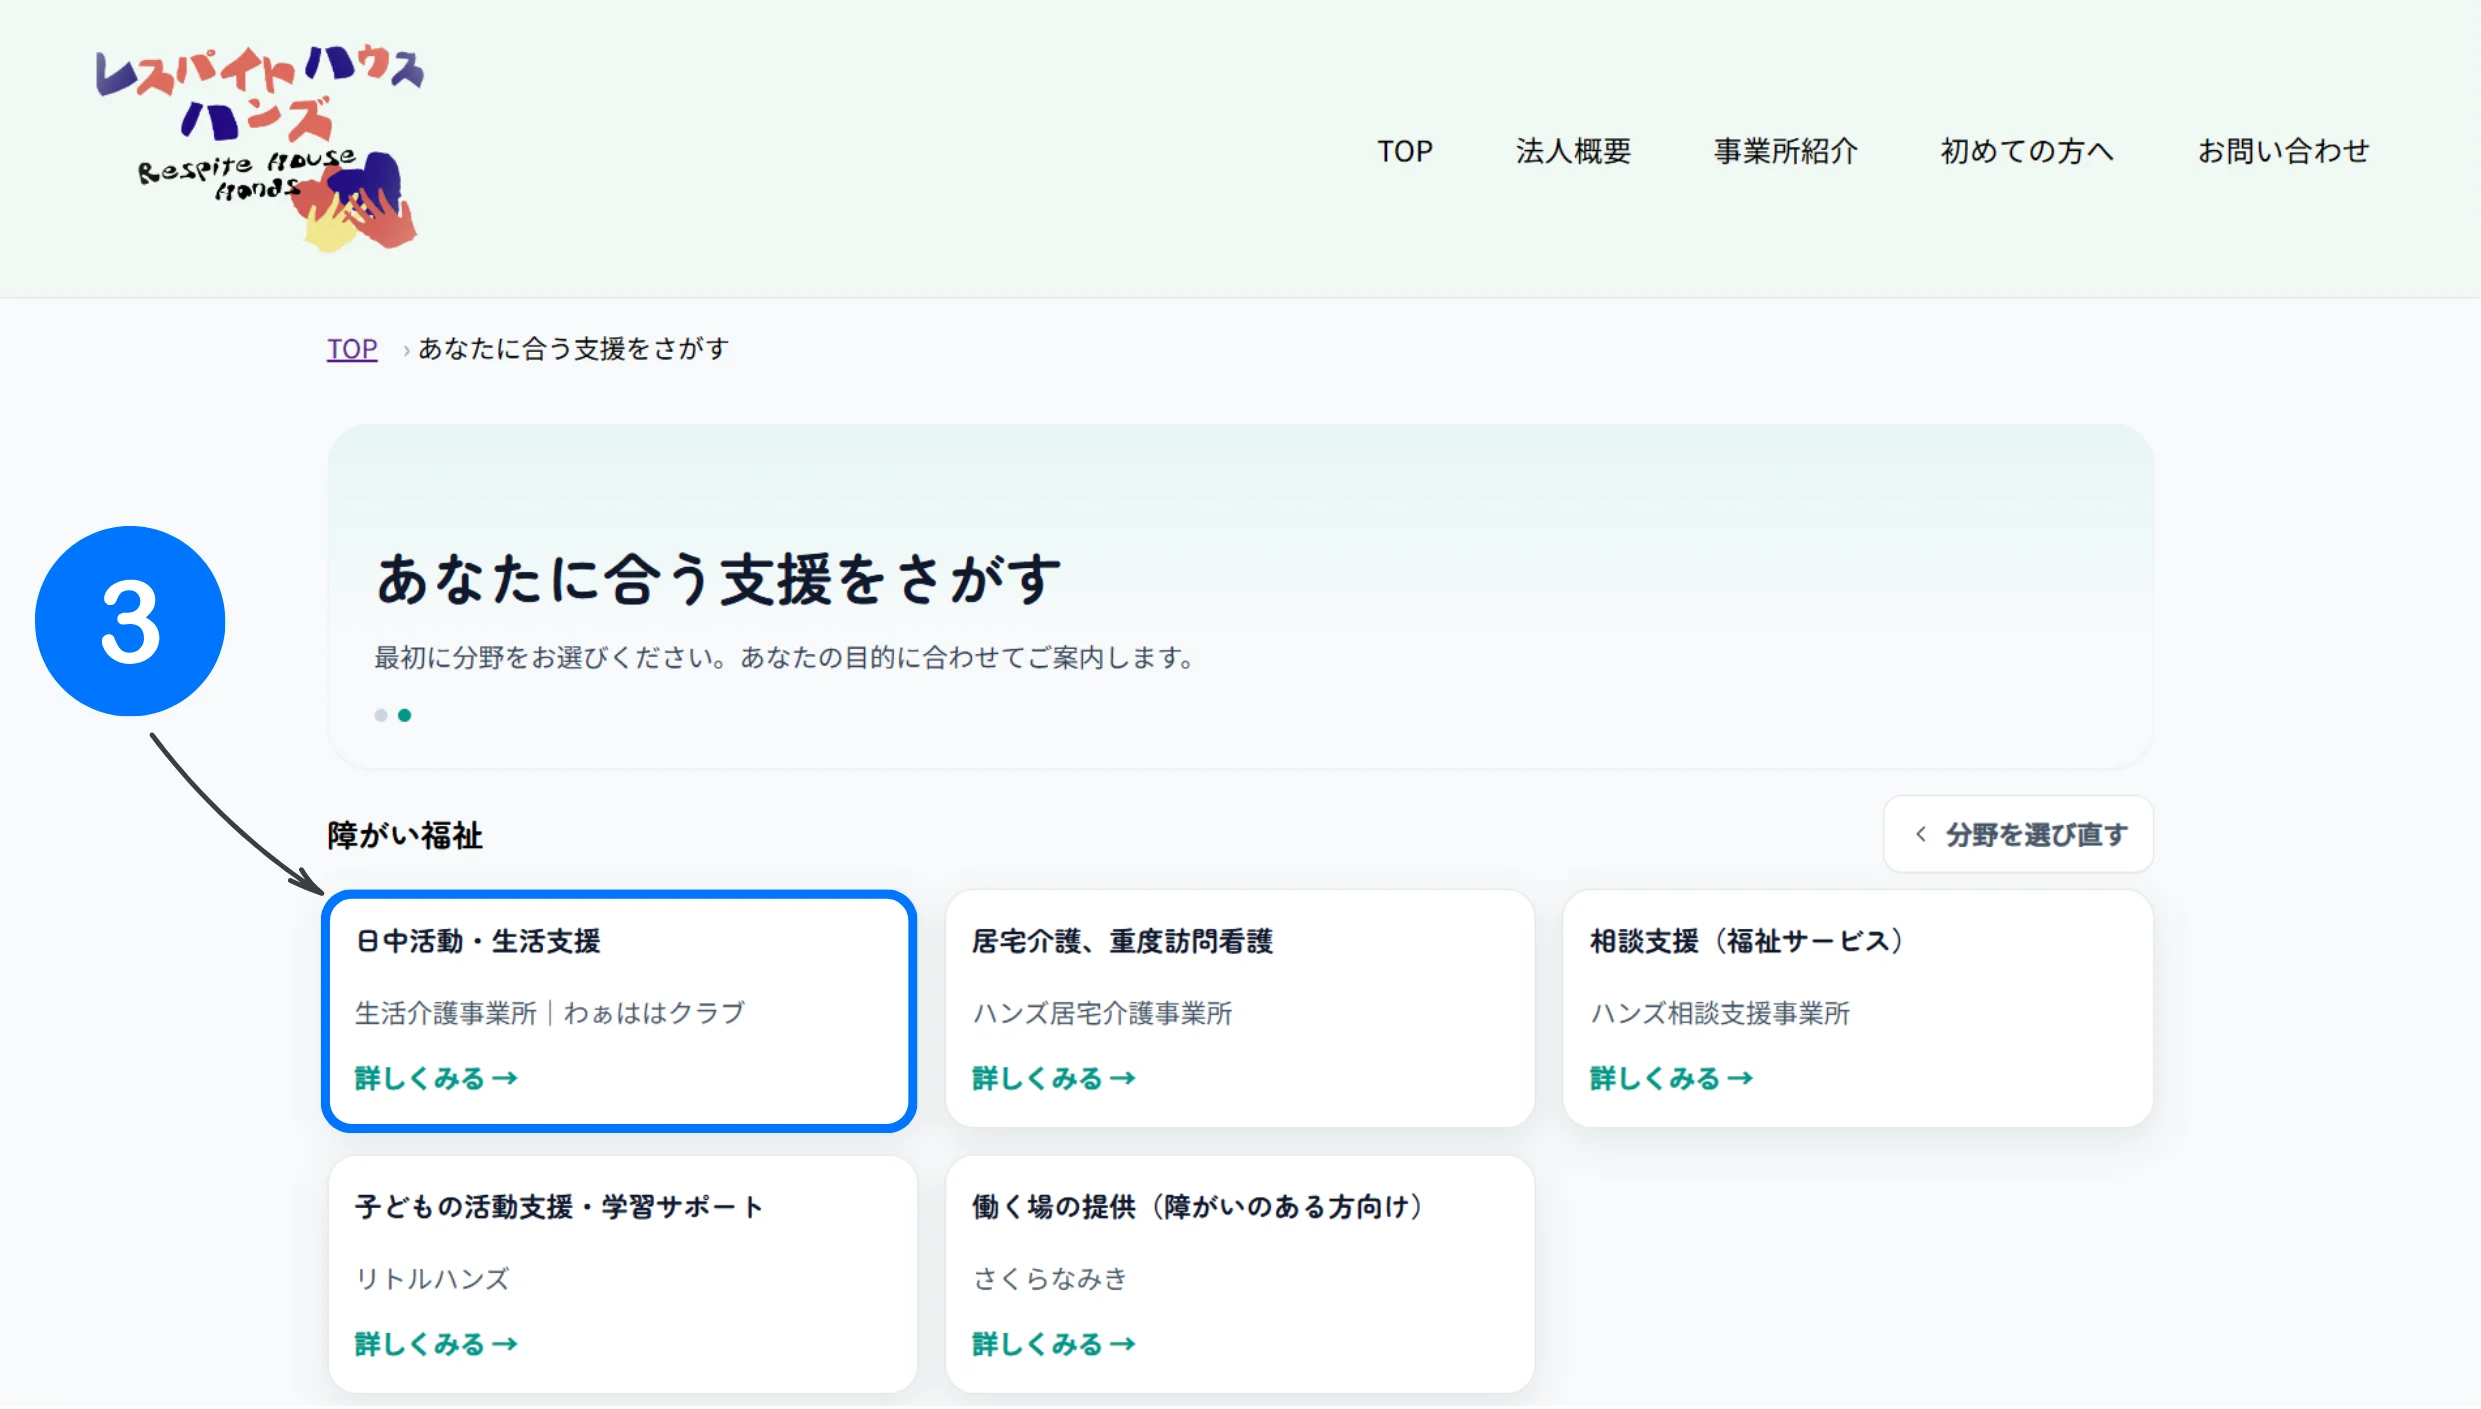
Task: Select the first gray carousel dot
Action: click(381, 714)
